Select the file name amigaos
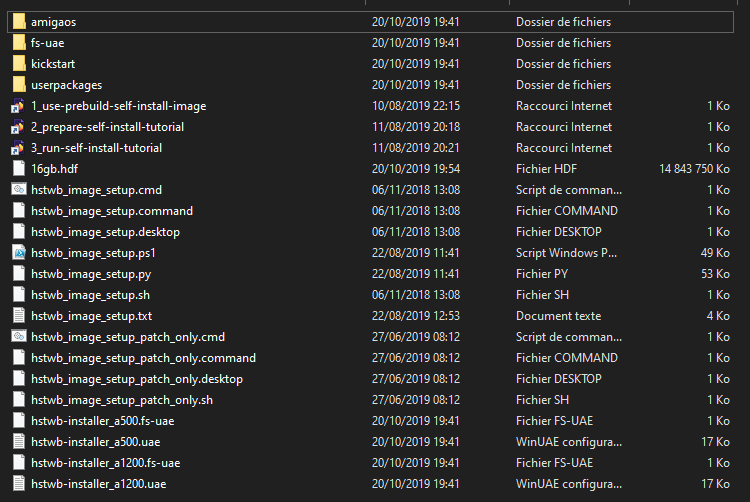750x502 pixels. pos(54,22)
